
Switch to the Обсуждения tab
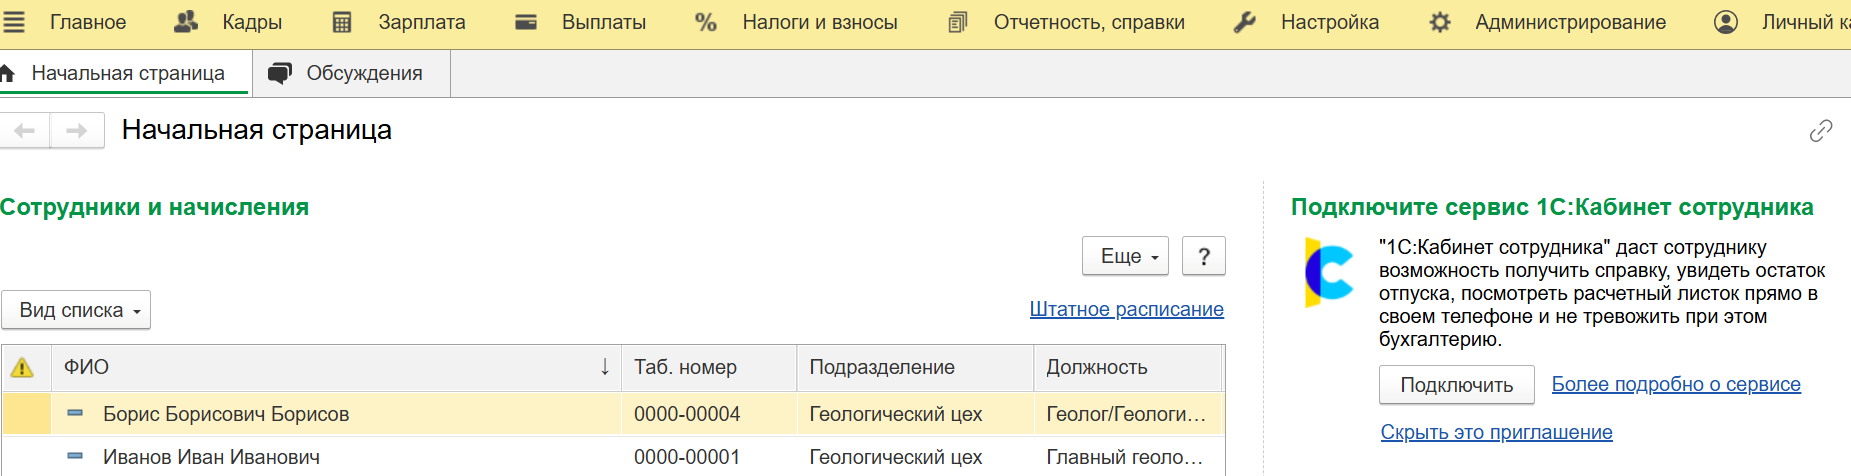[x=351, y=73]
